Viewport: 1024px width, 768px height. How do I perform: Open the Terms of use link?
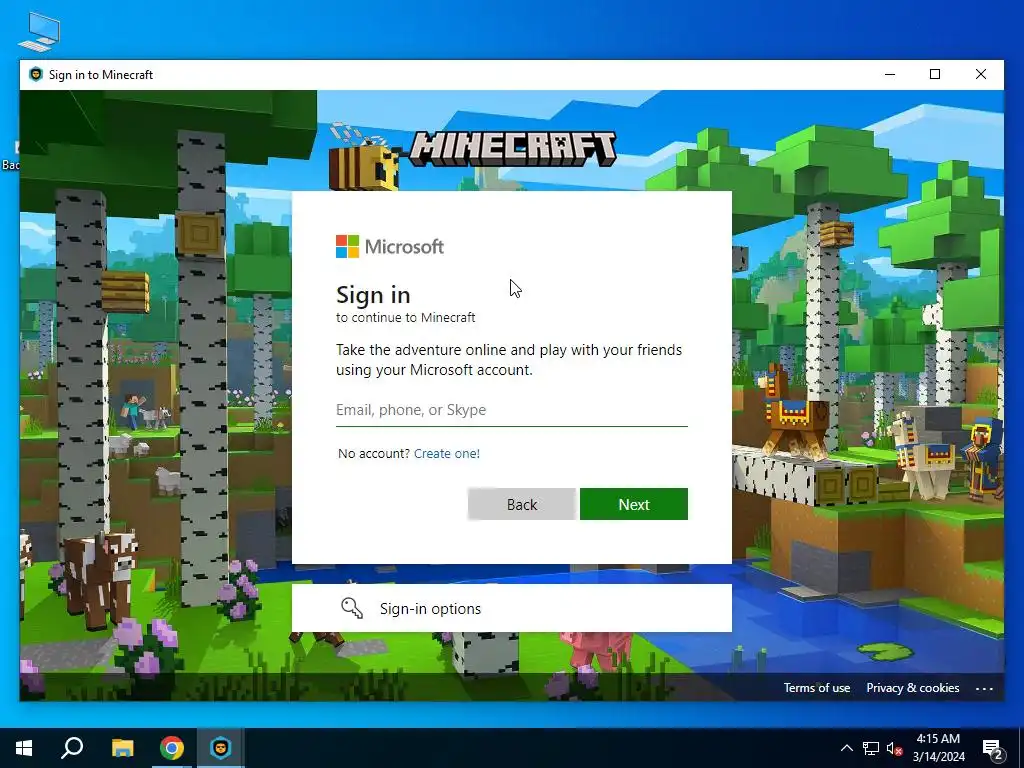click(817, 688)
